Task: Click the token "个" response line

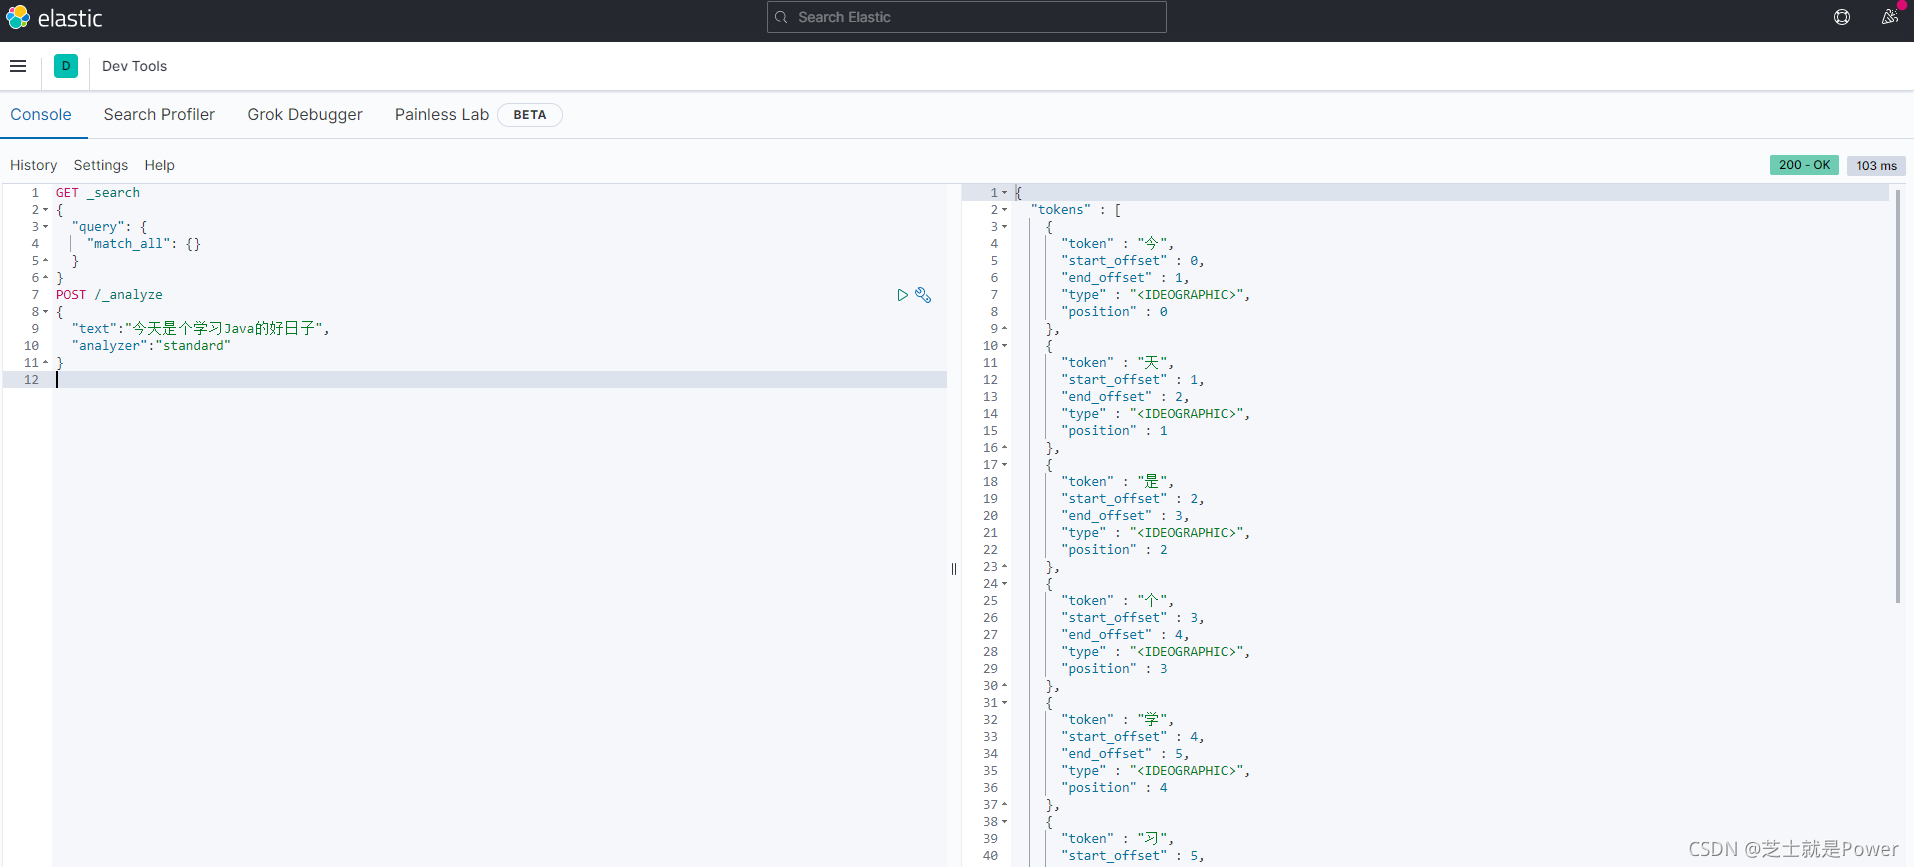Action: [x=1118, y=601]
